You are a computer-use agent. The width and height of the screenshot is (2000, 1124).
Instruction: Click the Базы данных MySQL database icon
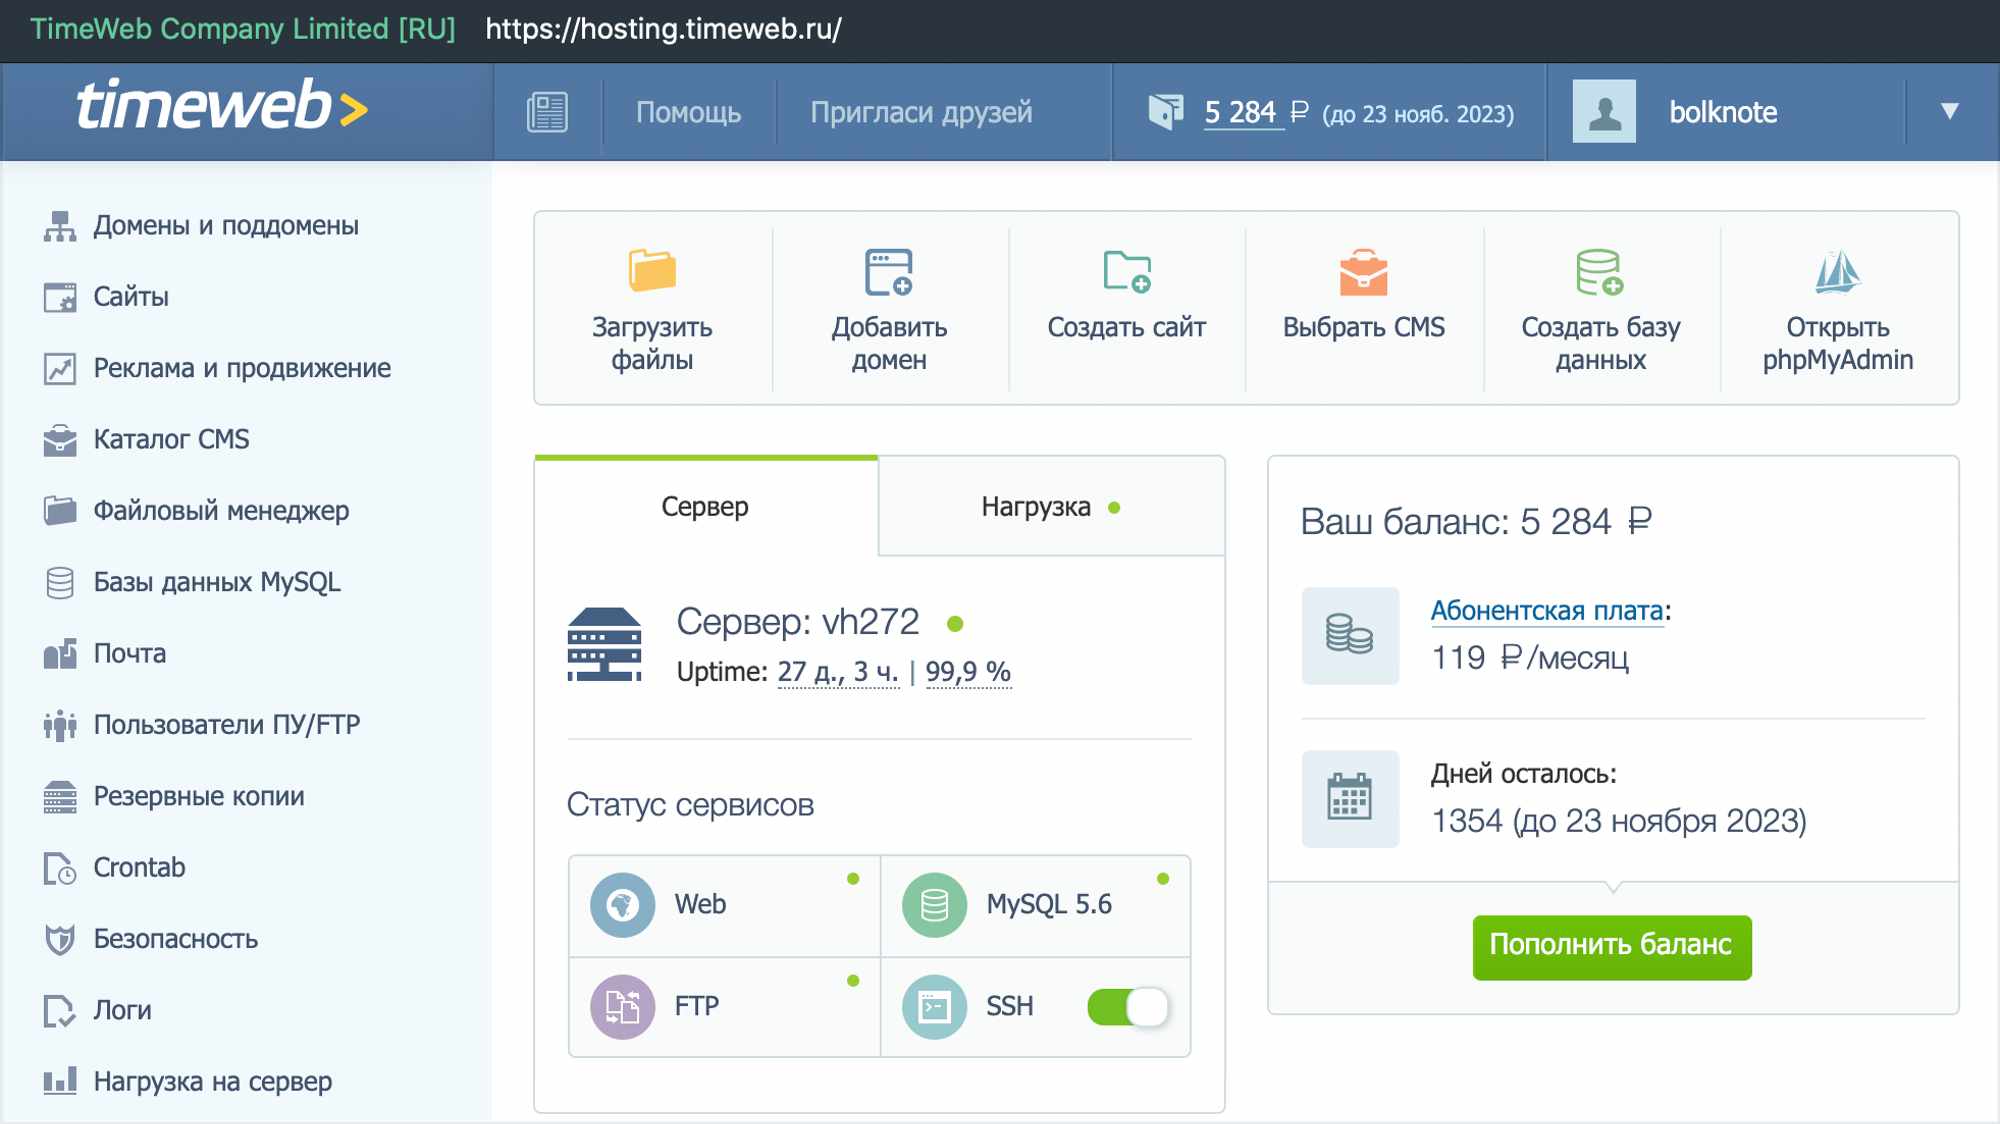60,582
